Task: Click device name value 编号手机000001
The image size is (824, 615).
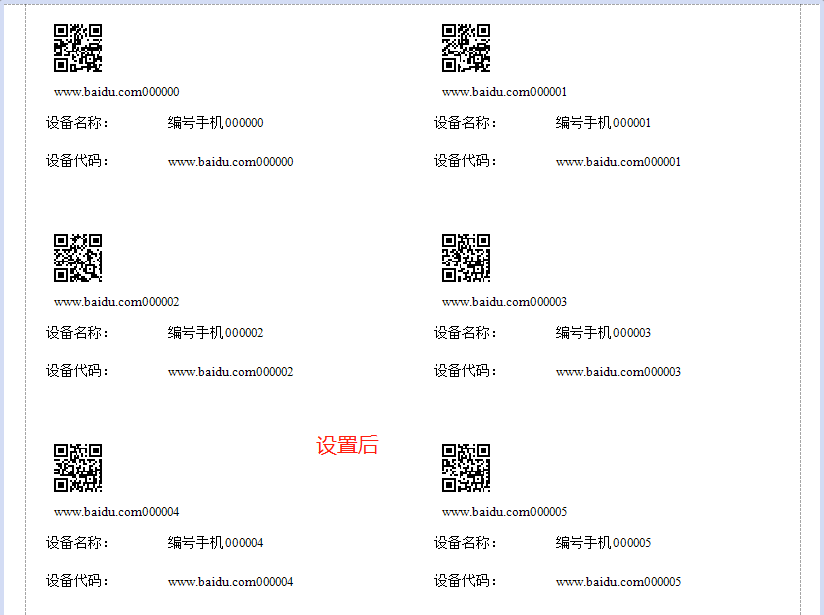Action: coord(603,122)
